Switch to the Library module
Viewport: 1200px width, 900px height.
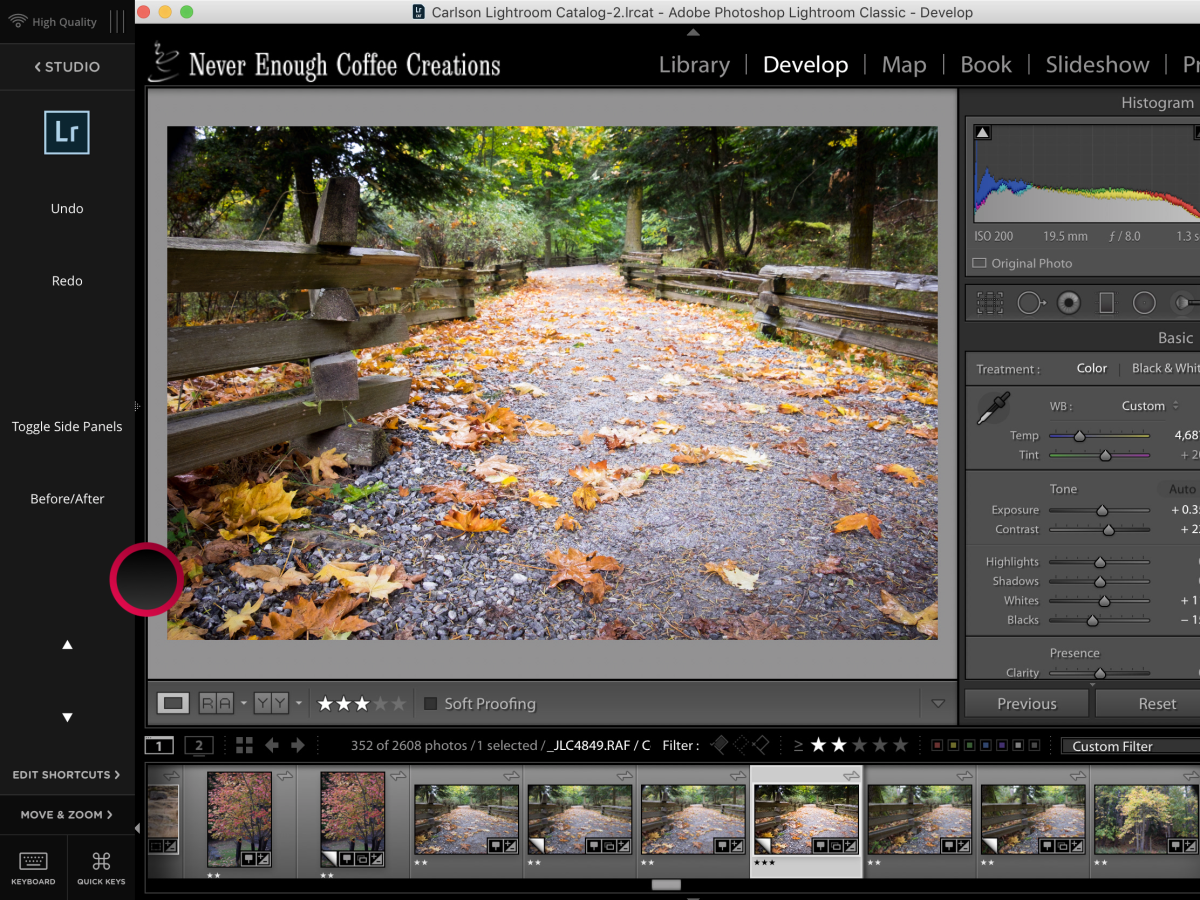click(x=694, y=65)
